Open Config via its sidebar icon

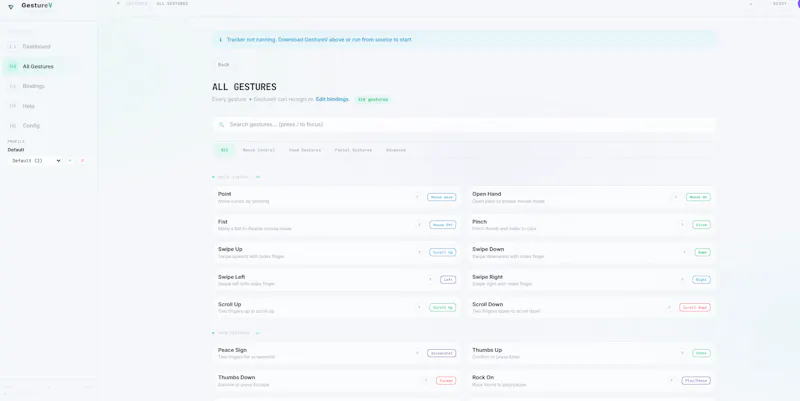tap(13, 126)
